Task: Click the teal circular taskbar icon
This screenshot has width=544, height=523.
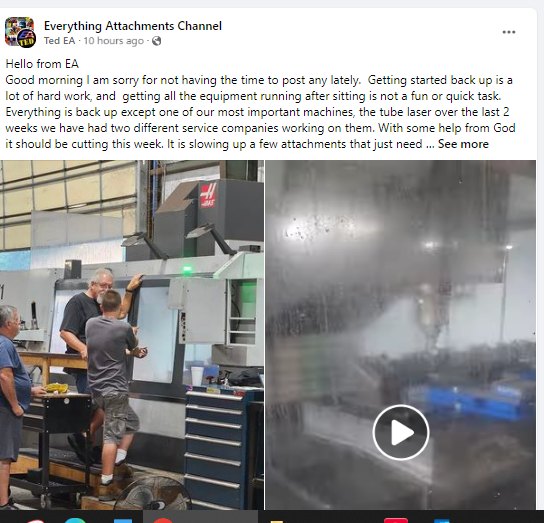Action: [x=75, y=520]
